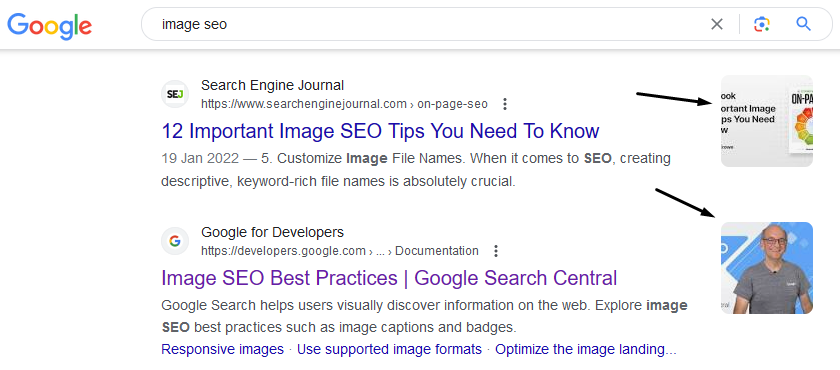Click the SEJ favicon icon
840x370 pixels.
click(x=175, y=94)
